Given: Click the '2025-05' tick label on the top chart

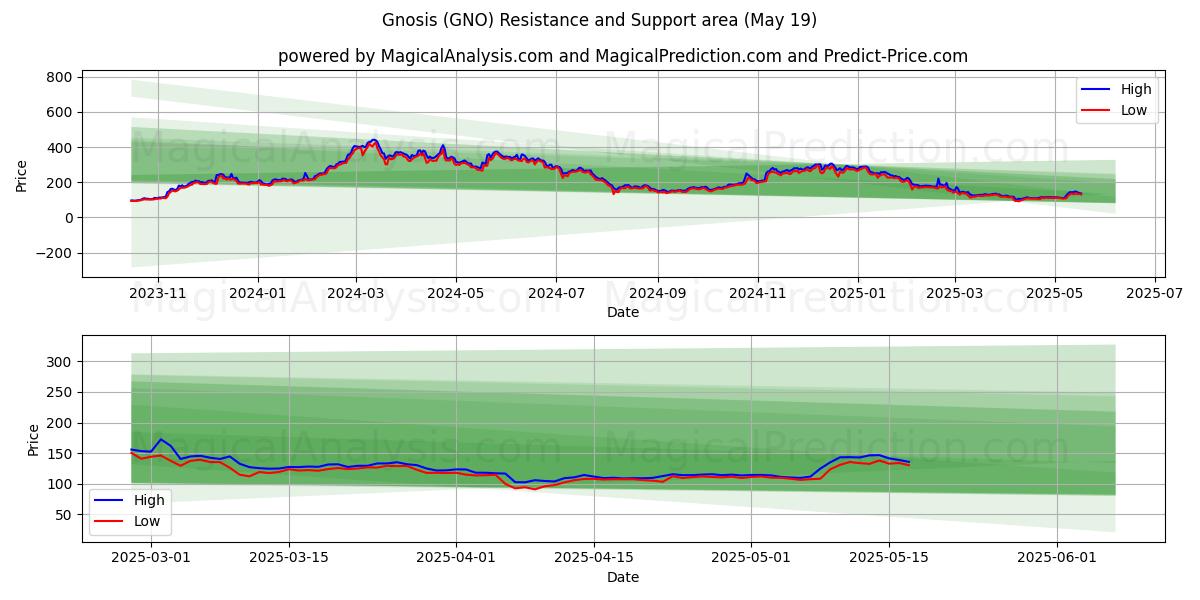Looking at the screenshot, I should click(1054, 294).
